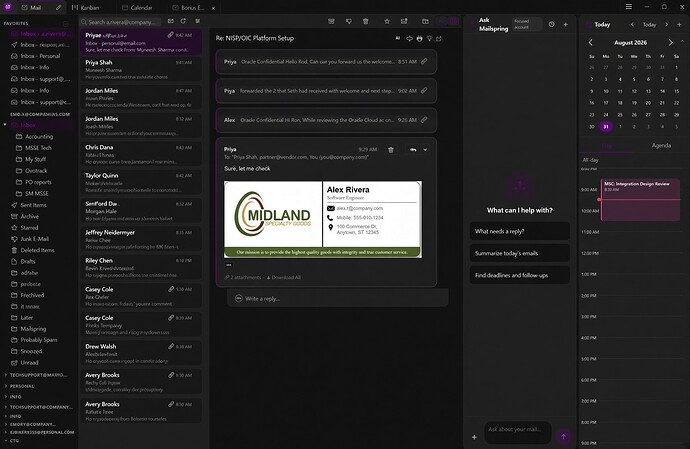The height and width of the screenshot is (449, 690).
Task: Click the Today button in calendar header
Action: click(x=650, y=25)
